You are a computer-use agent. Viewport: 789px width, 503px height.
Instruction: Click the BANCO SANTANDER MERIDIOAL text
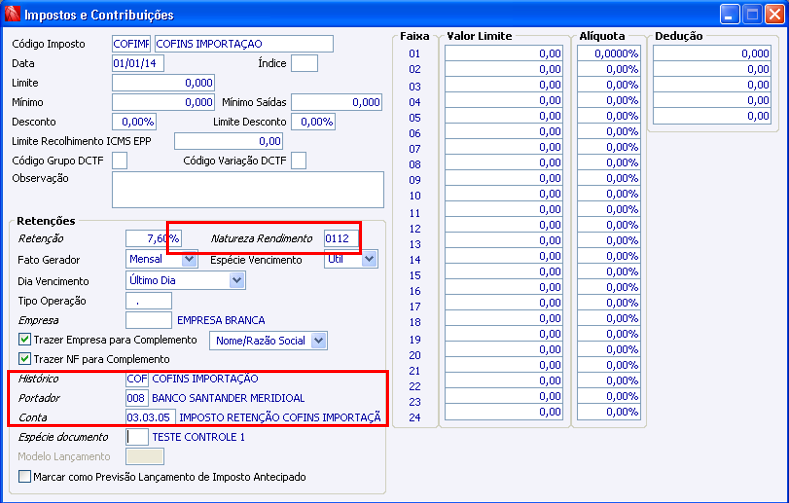[x=228, y=398]
